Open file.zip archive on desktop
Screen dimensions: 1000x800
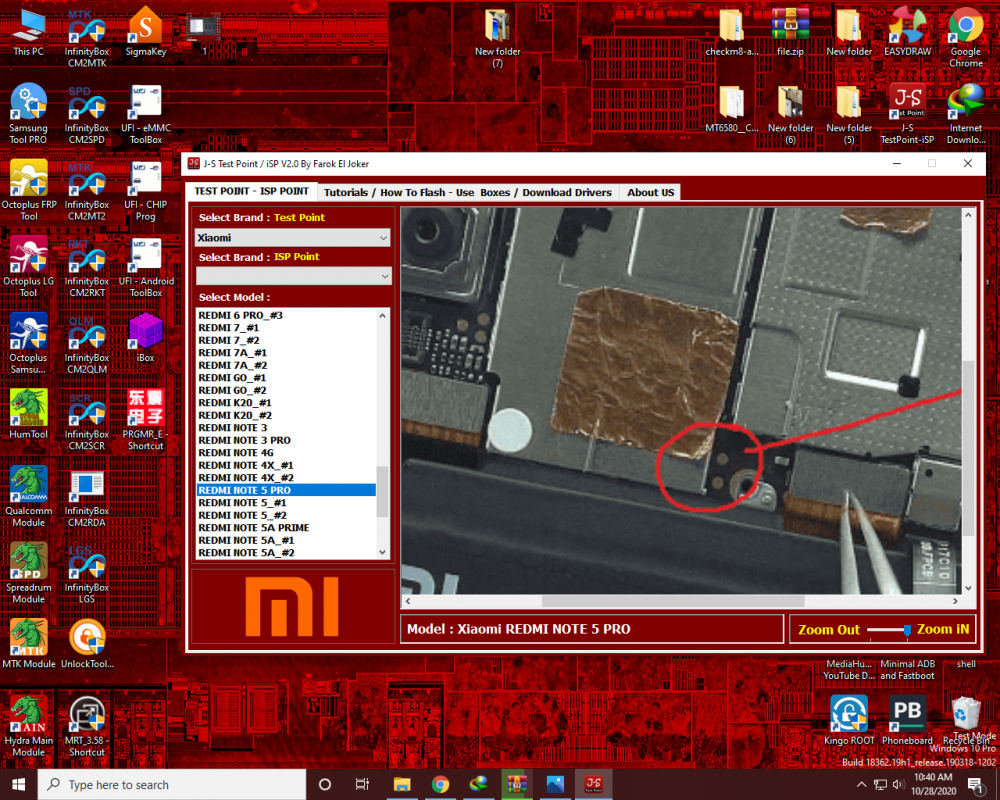click(x=790, y=33)
